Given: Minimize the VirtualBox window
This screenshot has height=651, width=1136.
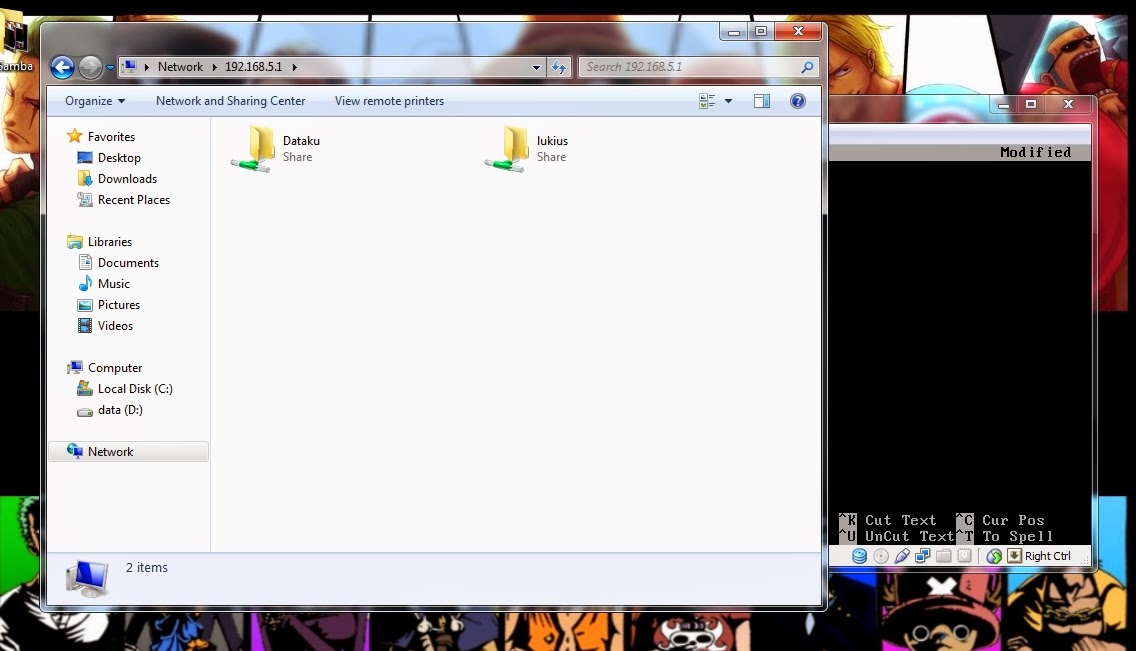Looking at the screenshot, I should [1003, 104].
